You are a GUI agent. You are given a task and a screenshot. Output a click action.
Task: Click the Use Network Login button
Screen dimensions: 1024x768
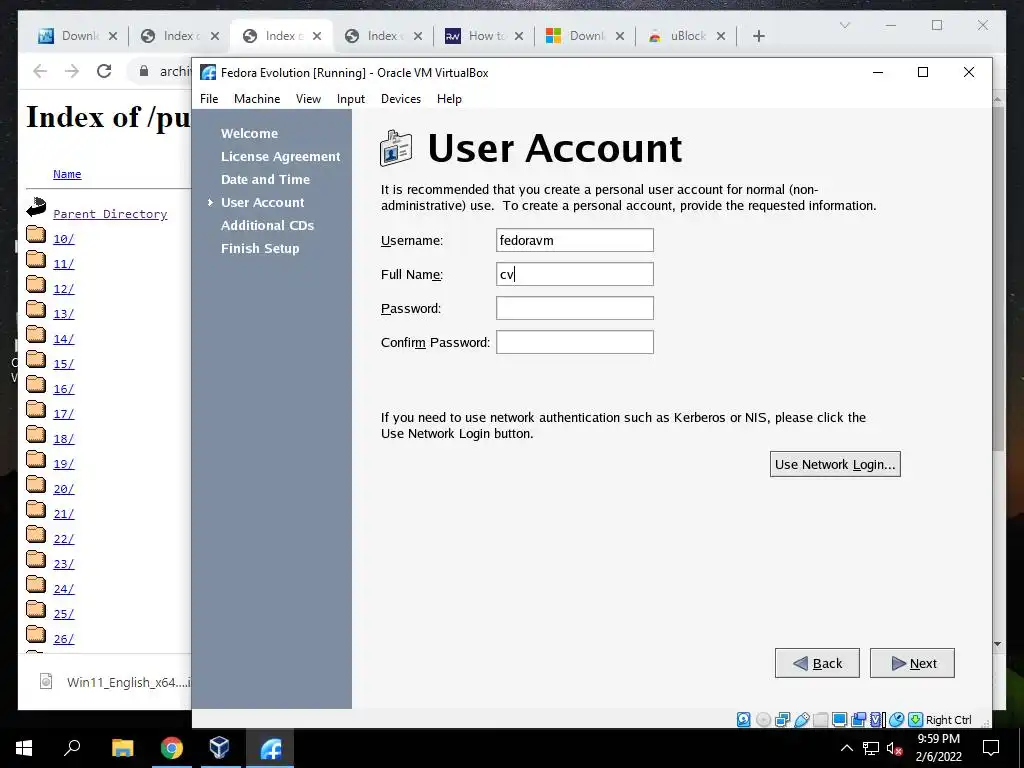tap(835, 464)
